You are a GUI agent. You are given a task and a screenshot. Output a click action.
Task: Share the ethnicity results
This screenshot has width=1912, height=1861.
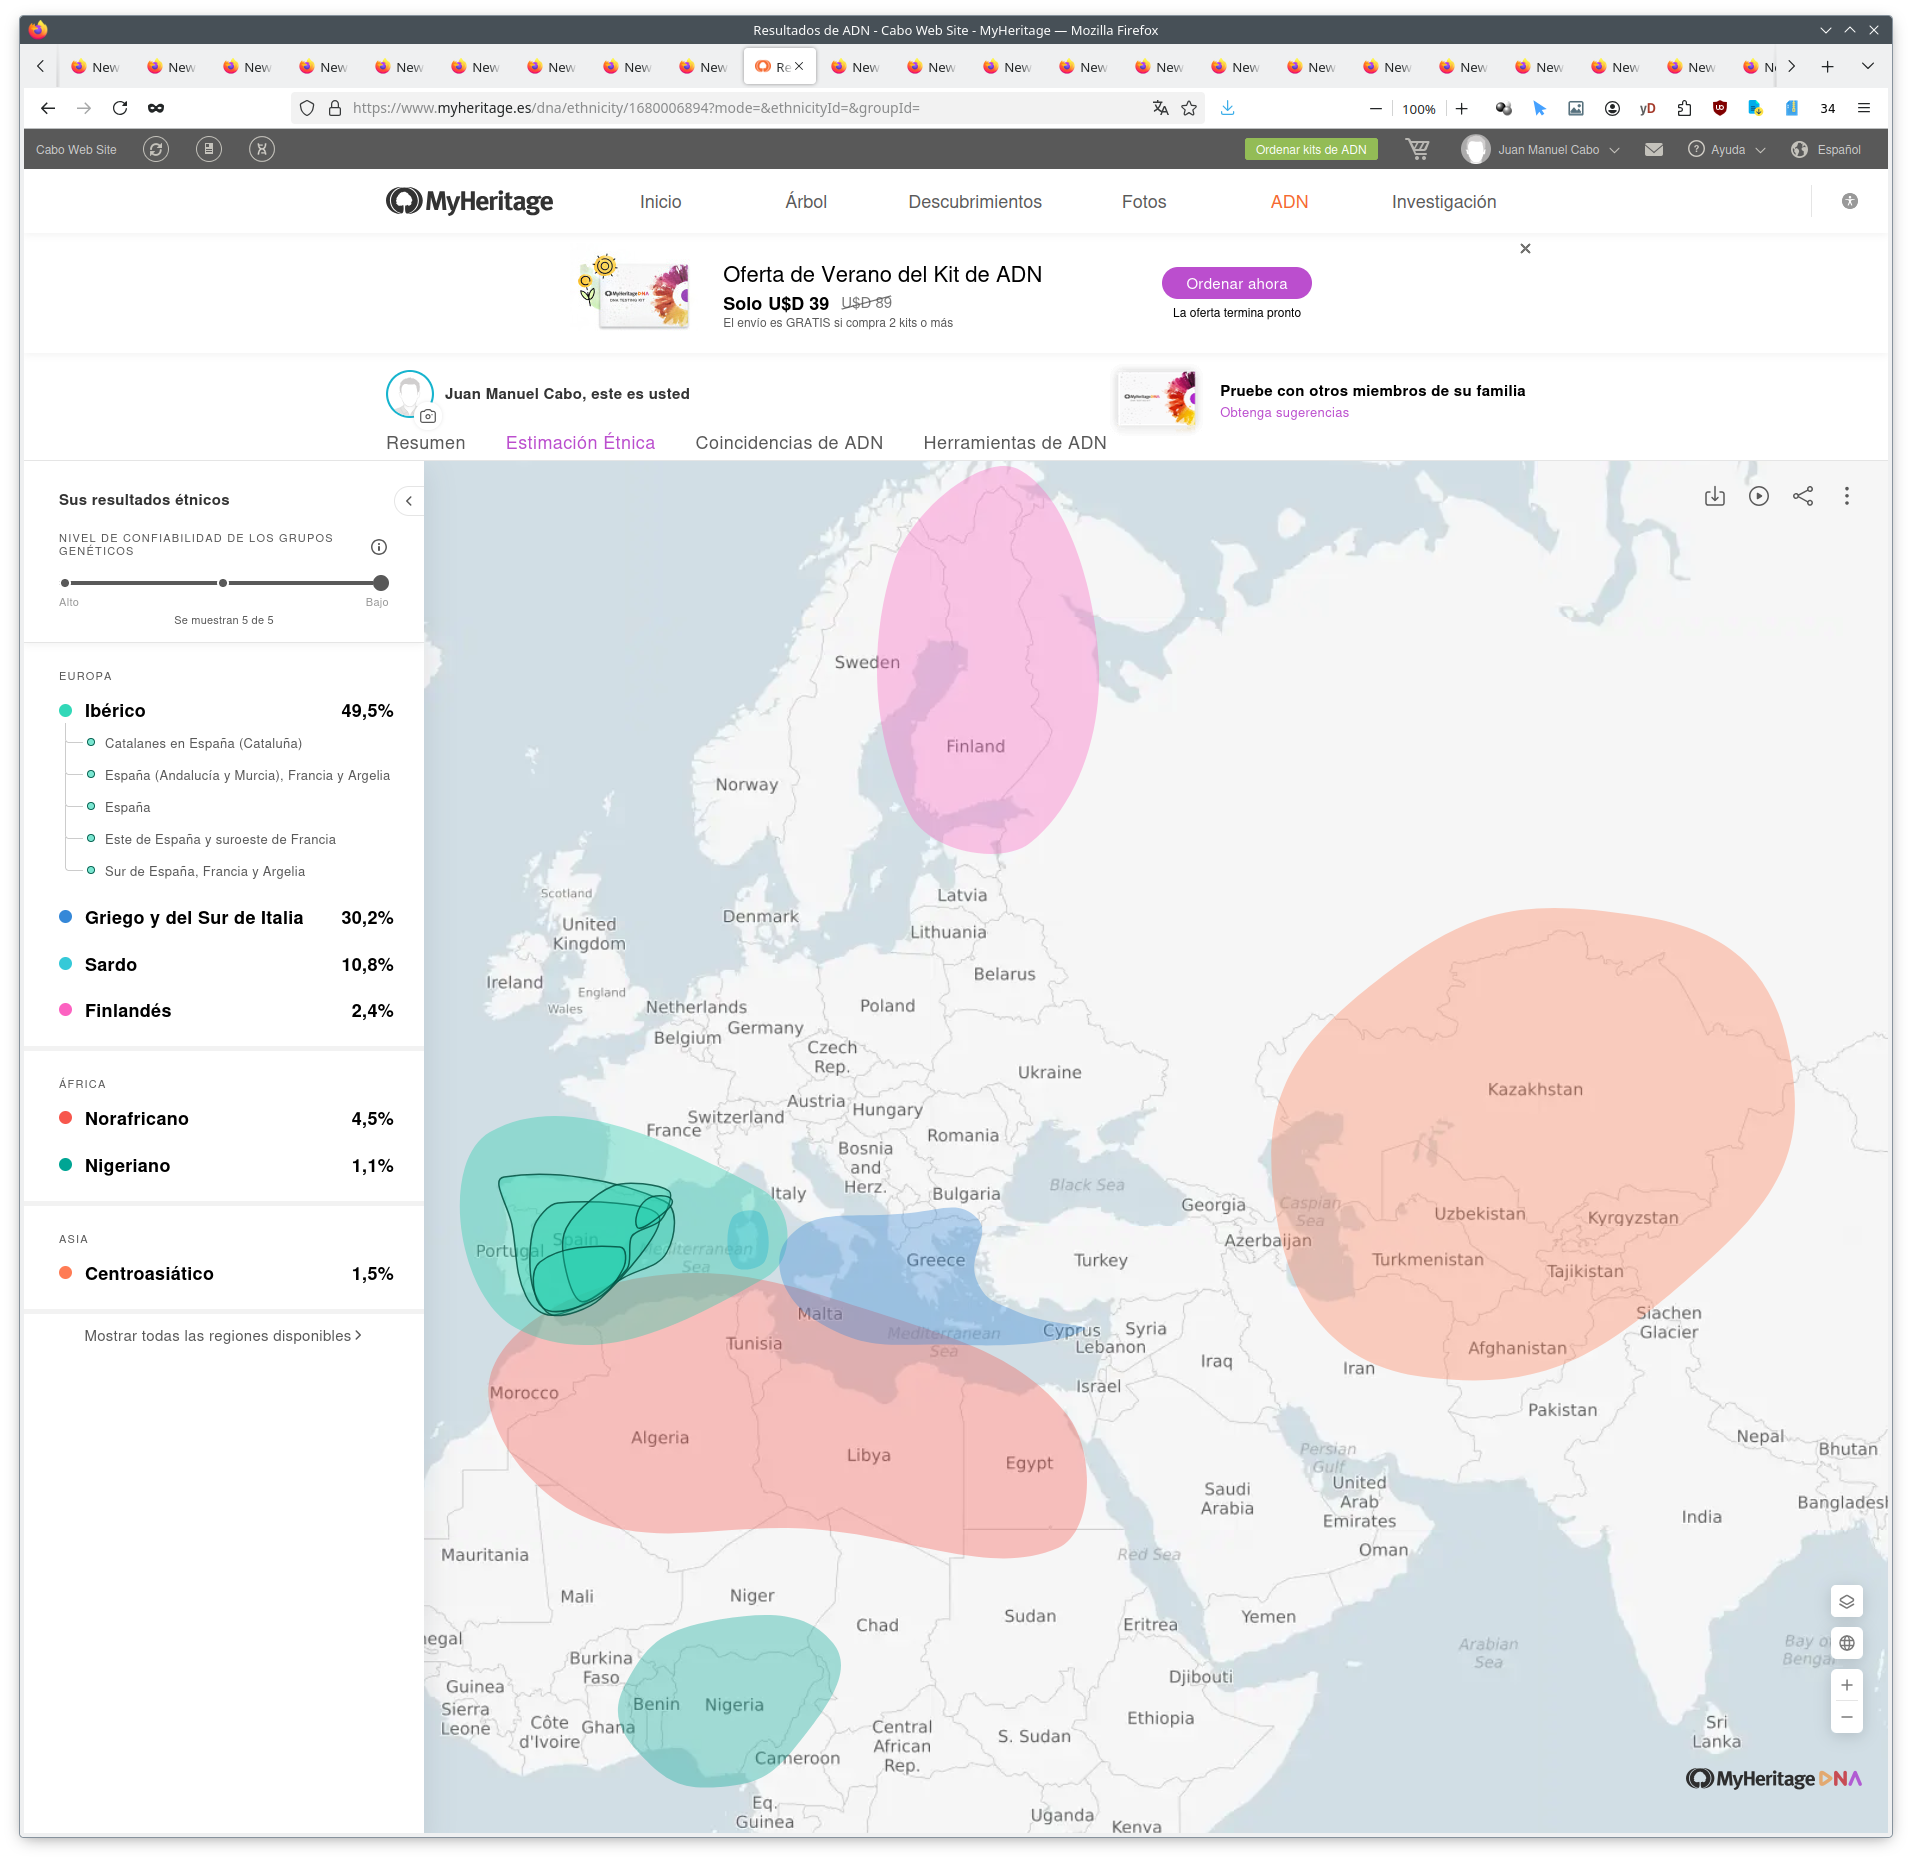tap(1802, 496)
